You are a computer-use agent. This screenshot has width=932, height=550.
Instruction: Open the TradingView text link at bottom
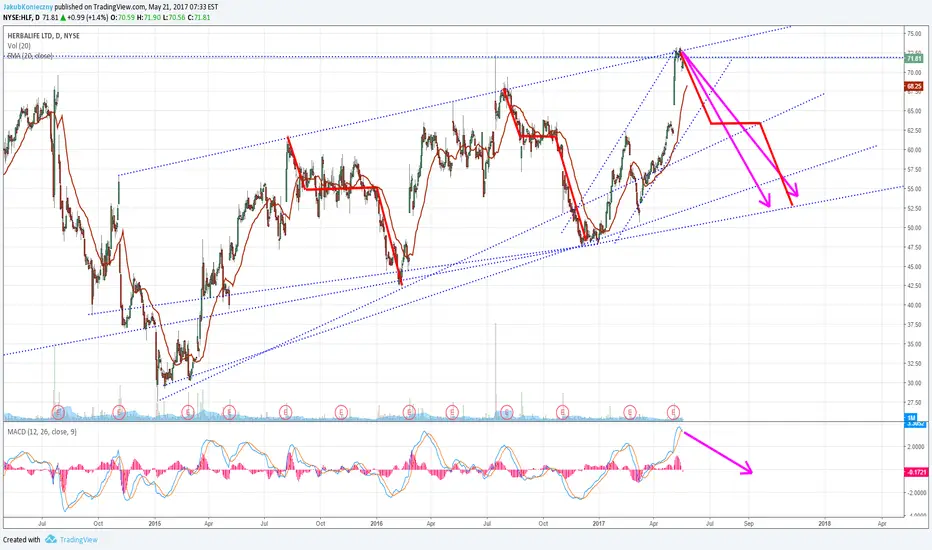(78, 540)
